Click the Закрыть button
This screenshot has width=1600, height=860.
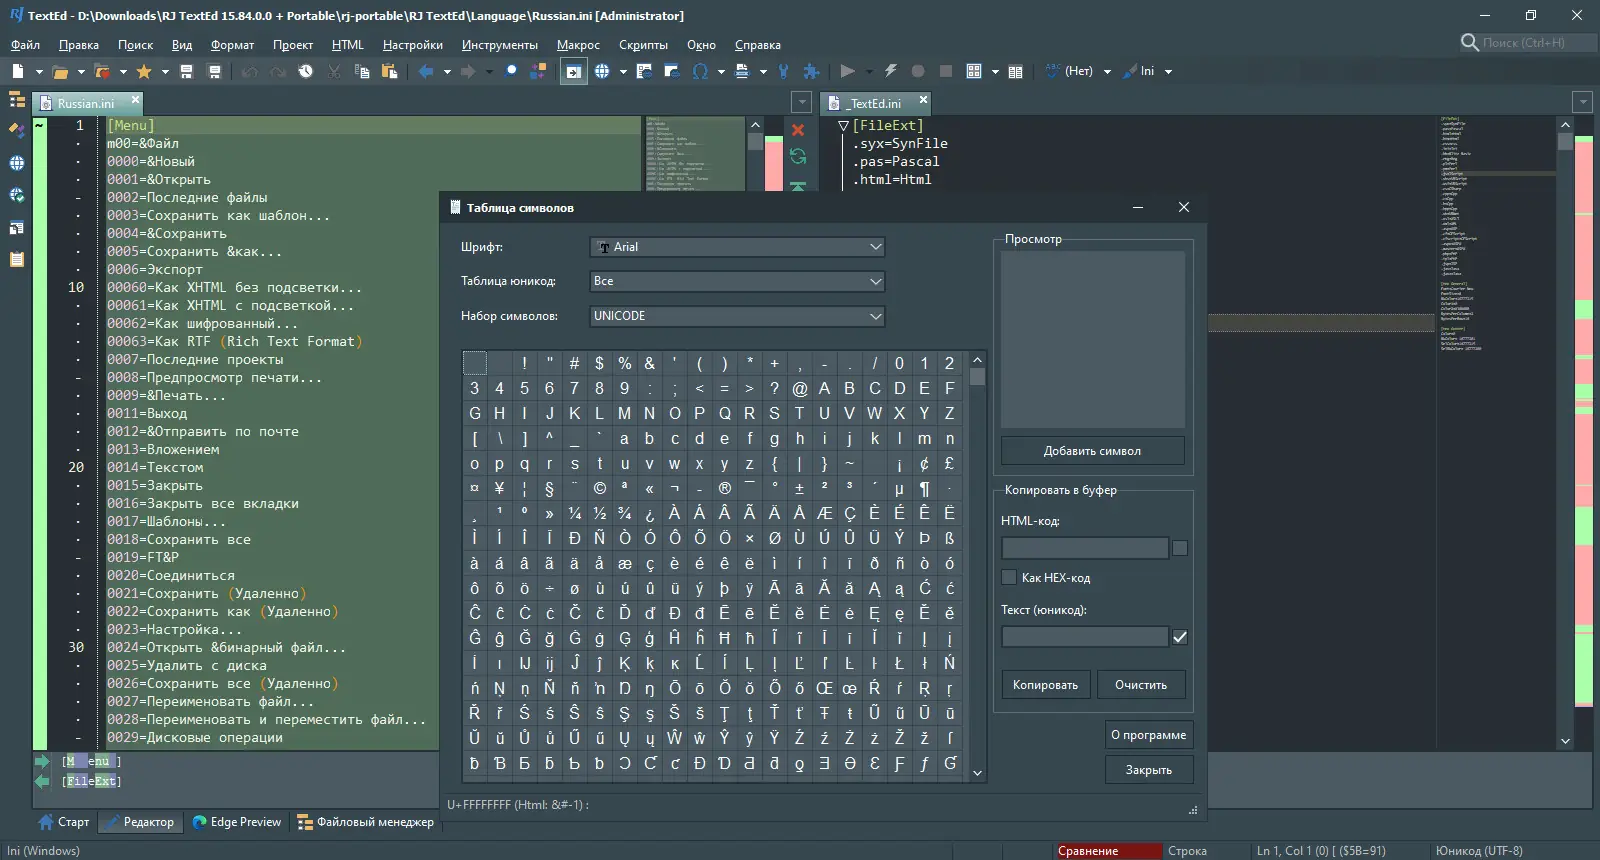(x=1148, y=770)
